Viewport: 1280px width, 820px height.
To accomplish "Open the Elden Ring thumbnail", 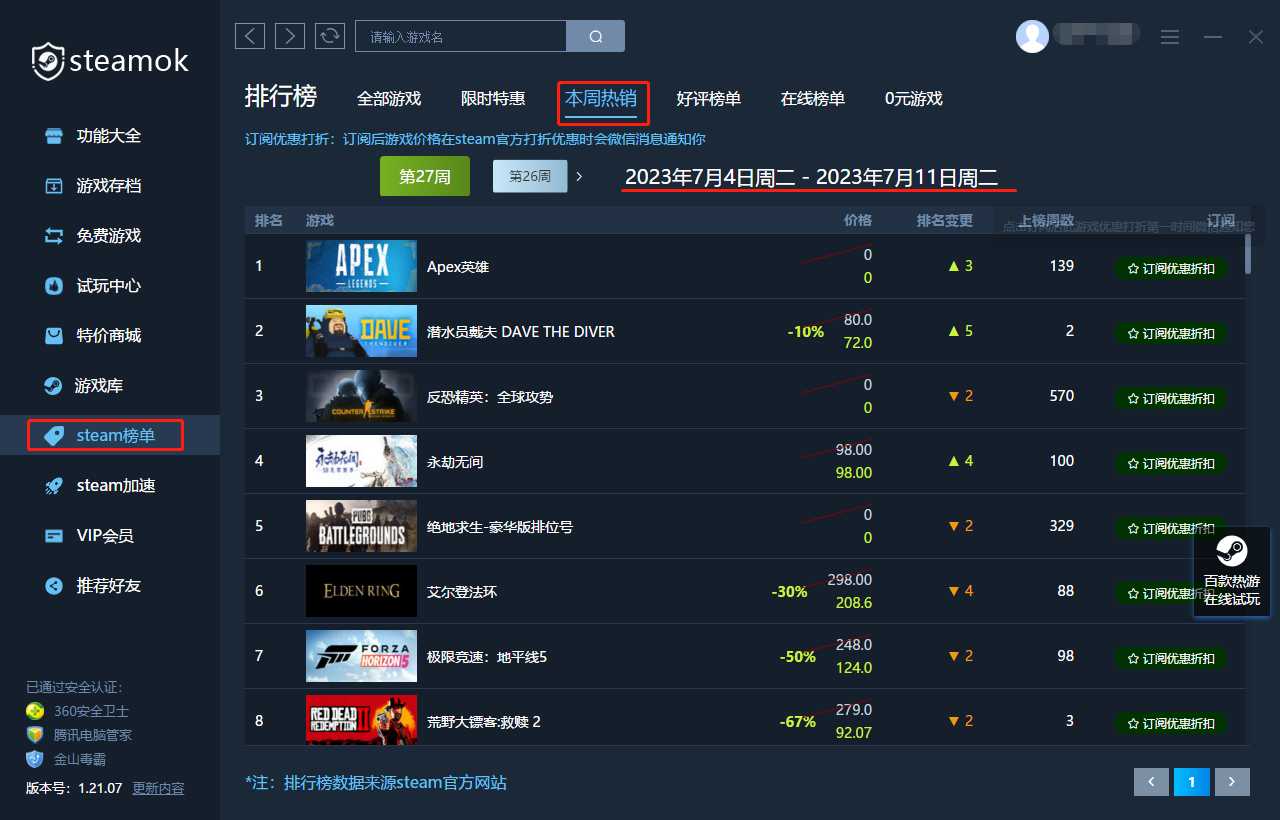I will point(361,591).
